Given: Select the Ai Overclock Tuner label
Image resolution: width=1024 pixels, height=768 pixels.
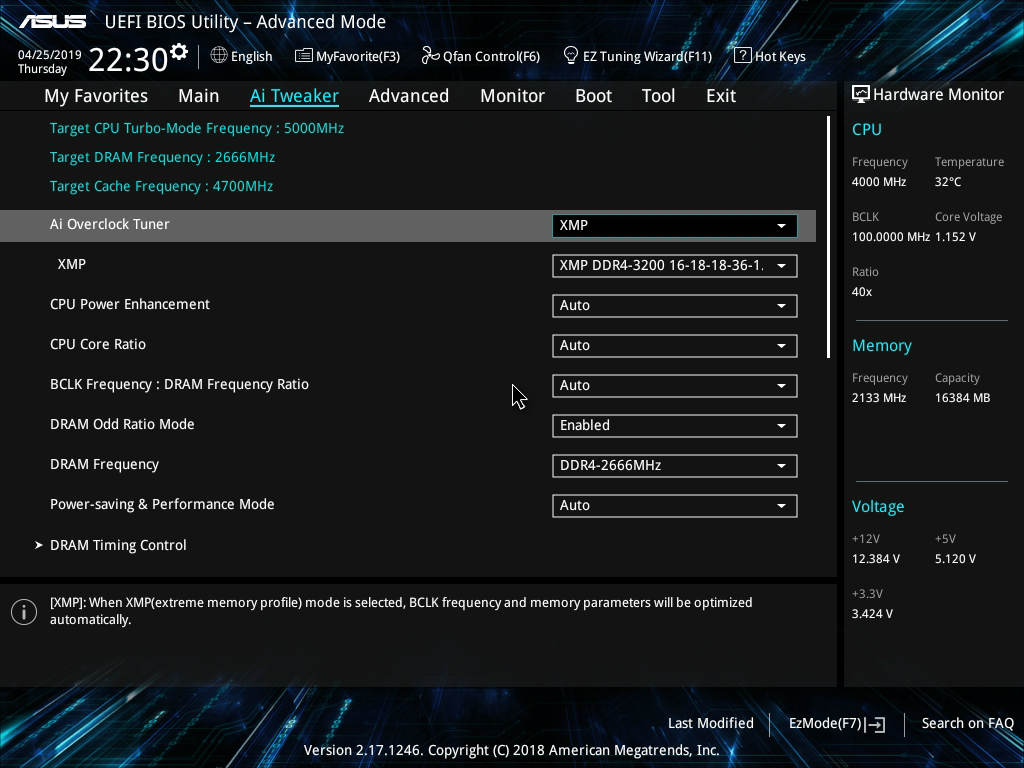Looking at the screenshot, I should coord(110,224).
